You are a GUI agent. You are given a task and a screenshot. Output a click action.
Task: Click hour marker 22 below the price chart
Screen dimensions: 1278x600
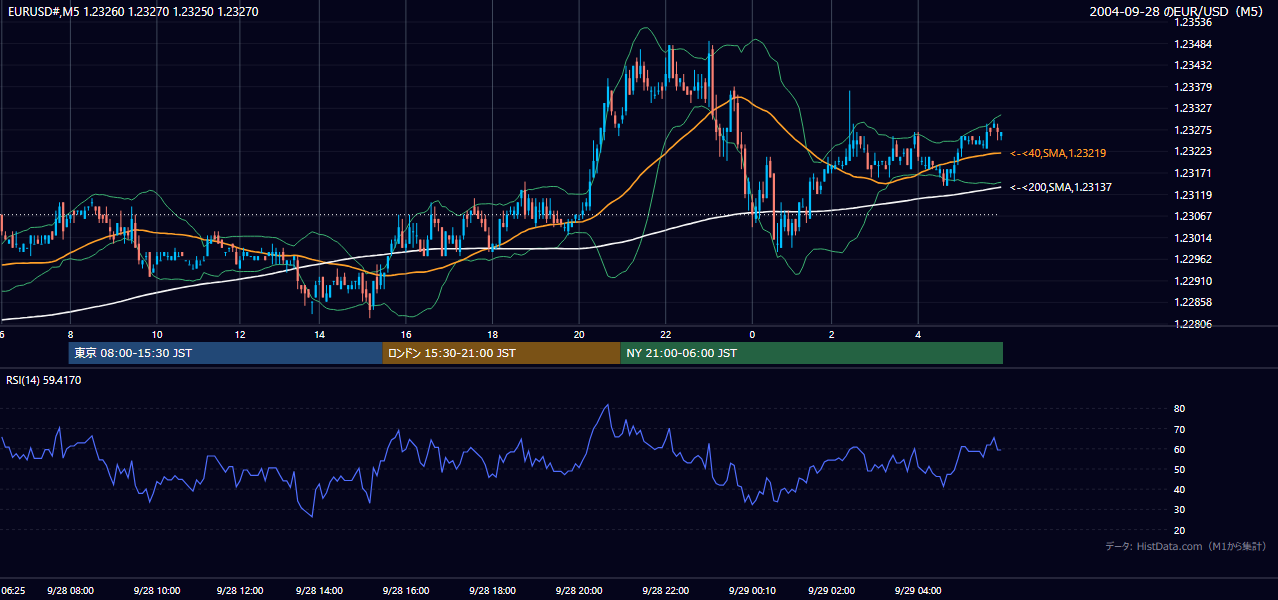click(666, 334)
